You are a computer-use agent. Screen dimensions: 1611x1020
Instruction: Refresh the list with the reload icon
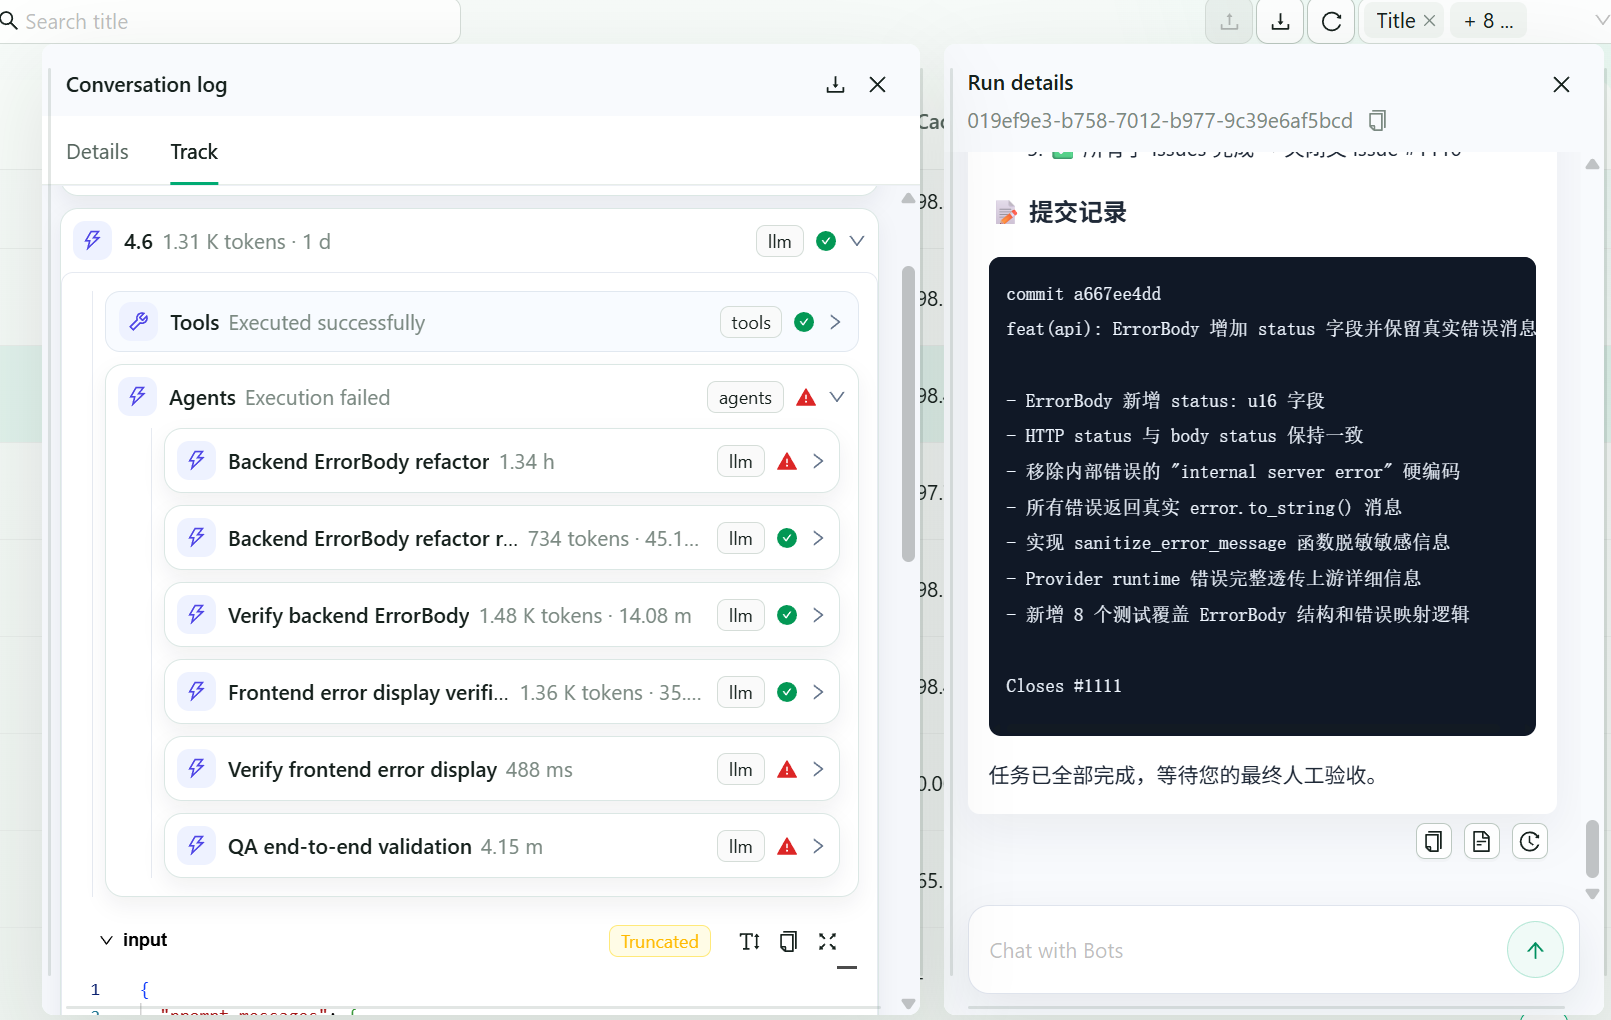1331,21
